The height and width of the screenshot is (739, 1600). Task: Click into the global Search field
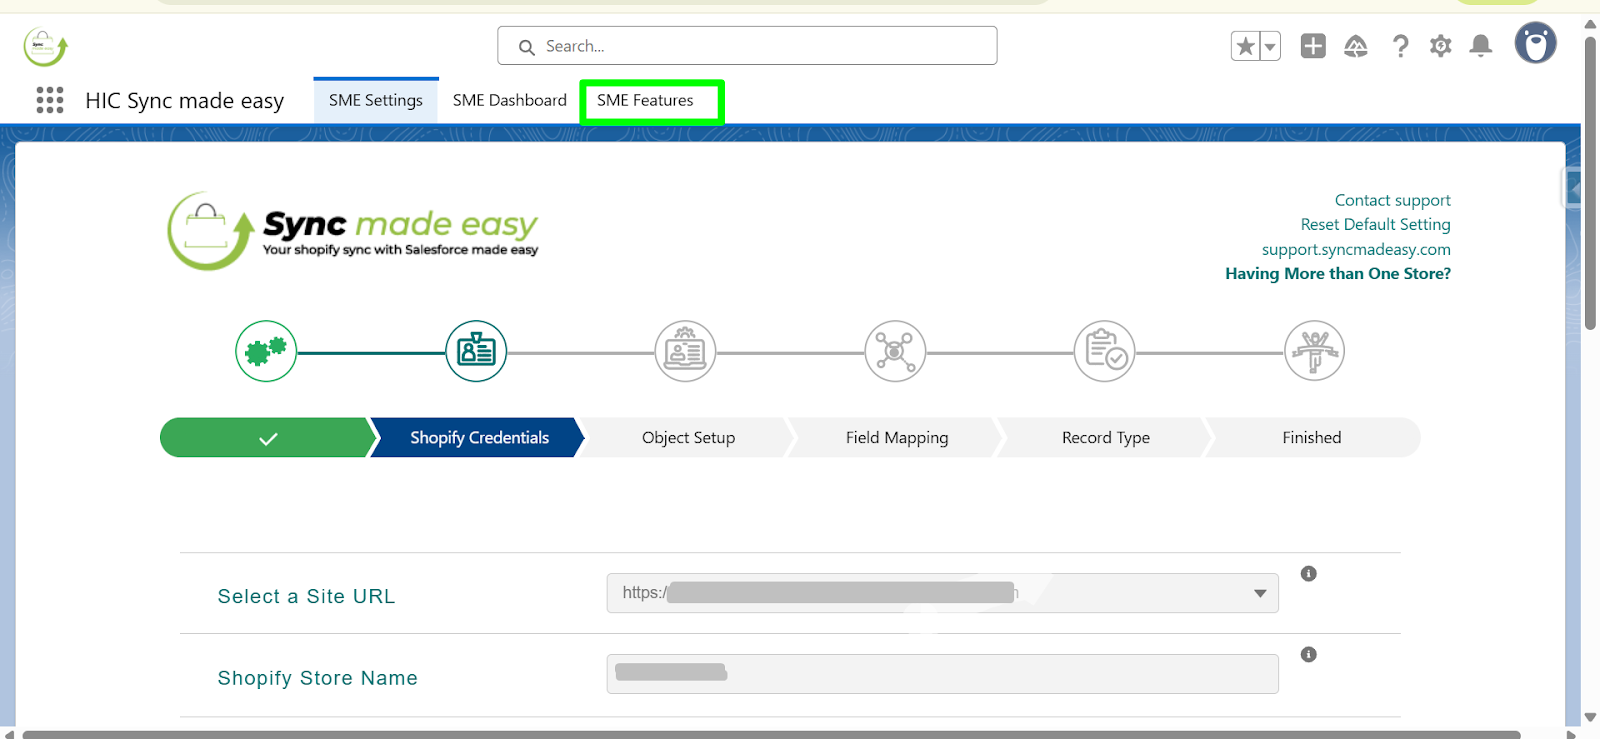tap(747, 46)
